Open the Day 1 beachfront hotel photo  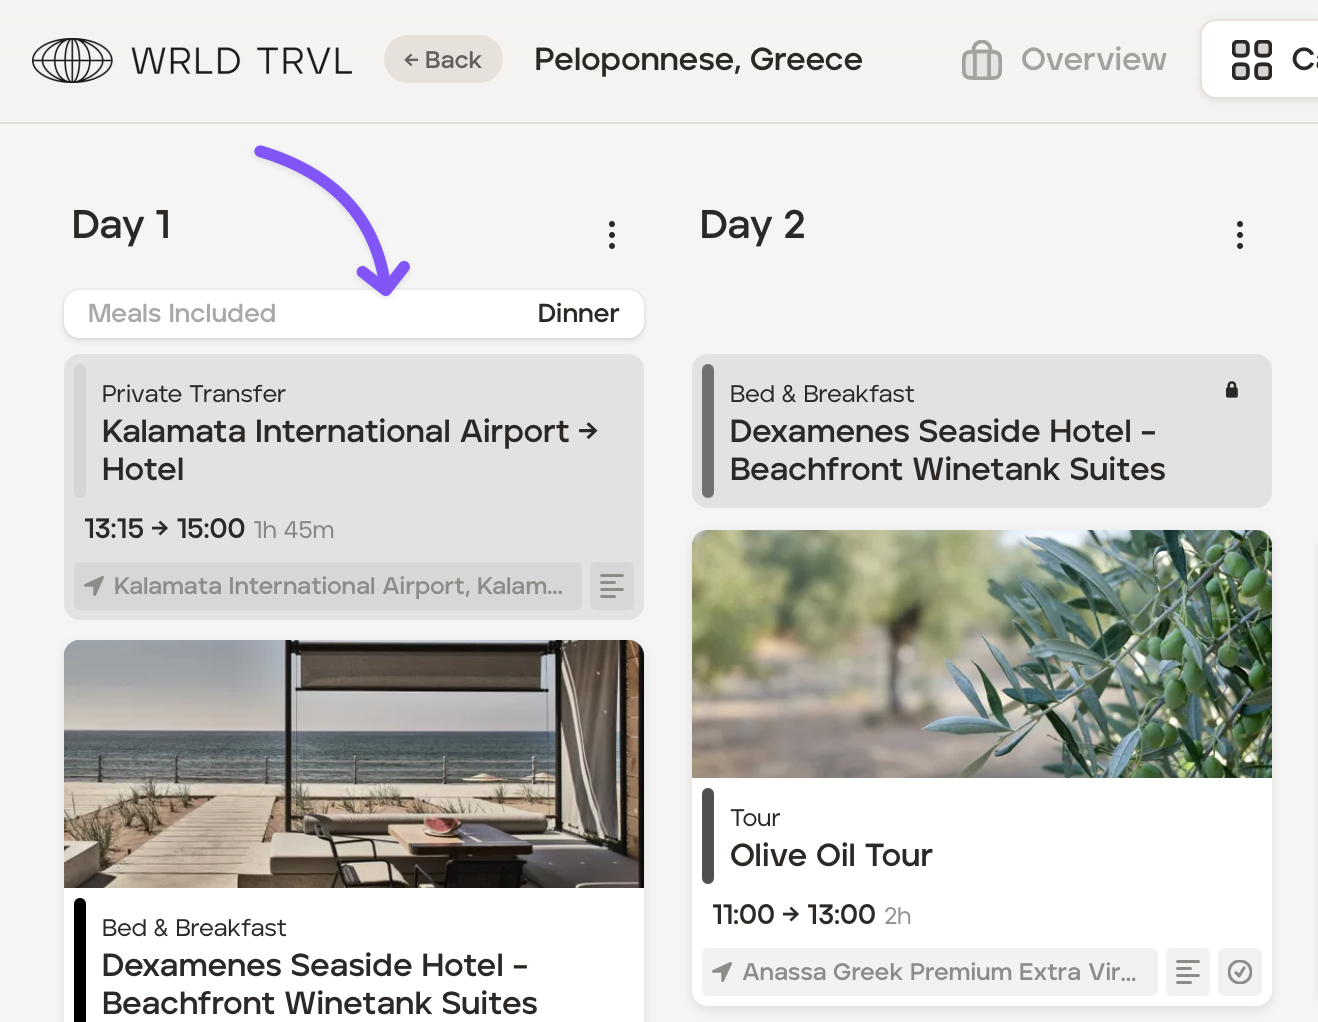click(x=354, y=764)
